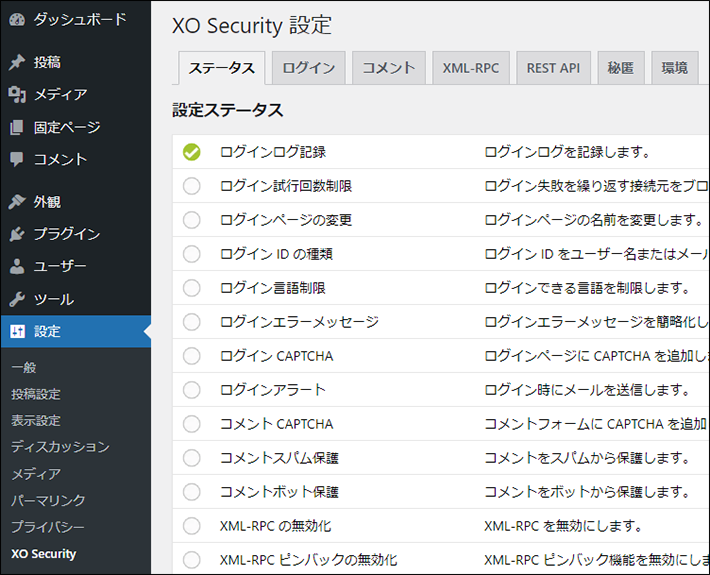Open the 投稿 menu
710x575 pixels.
pyautogui.click(x=47, y=62)
